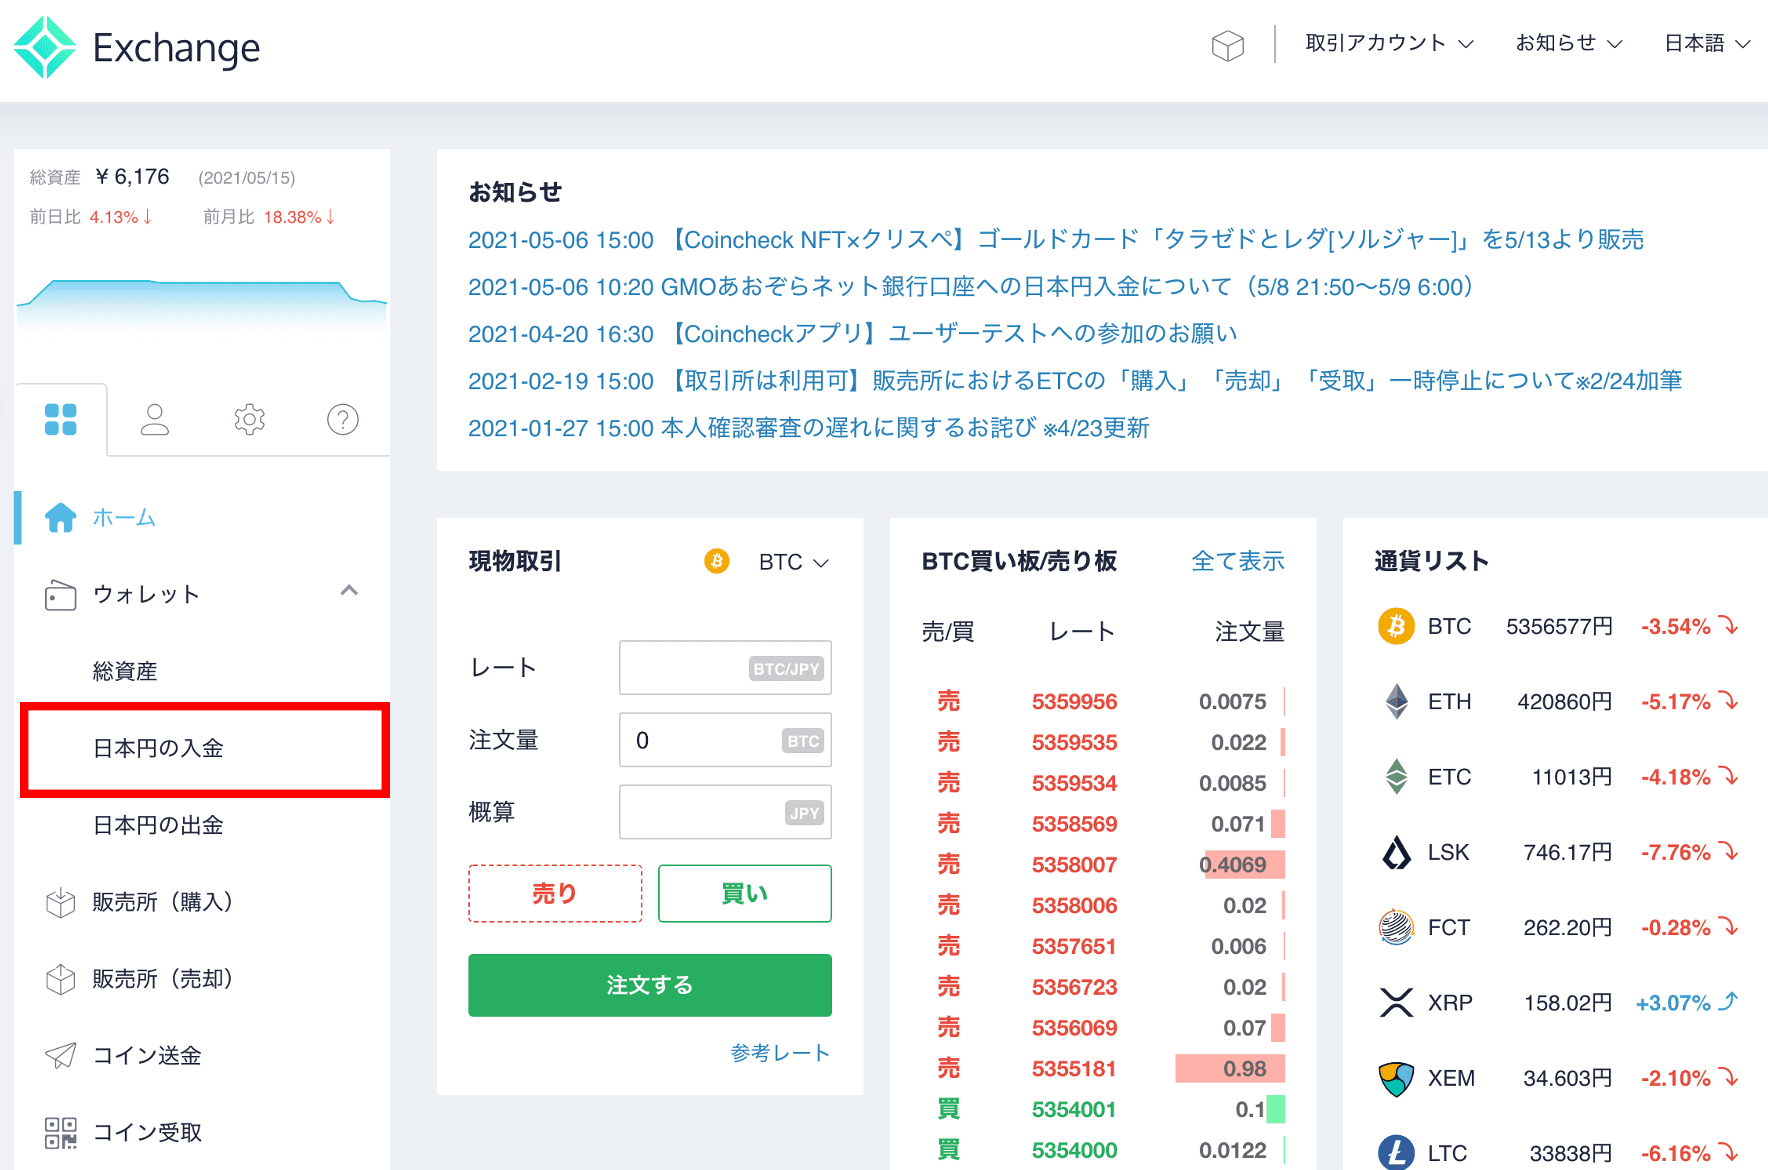Image resolution: width=1768 pixels, height=1170 pixels.
Task: Click the Exchange diamond logo
Action: pos(46,45)
